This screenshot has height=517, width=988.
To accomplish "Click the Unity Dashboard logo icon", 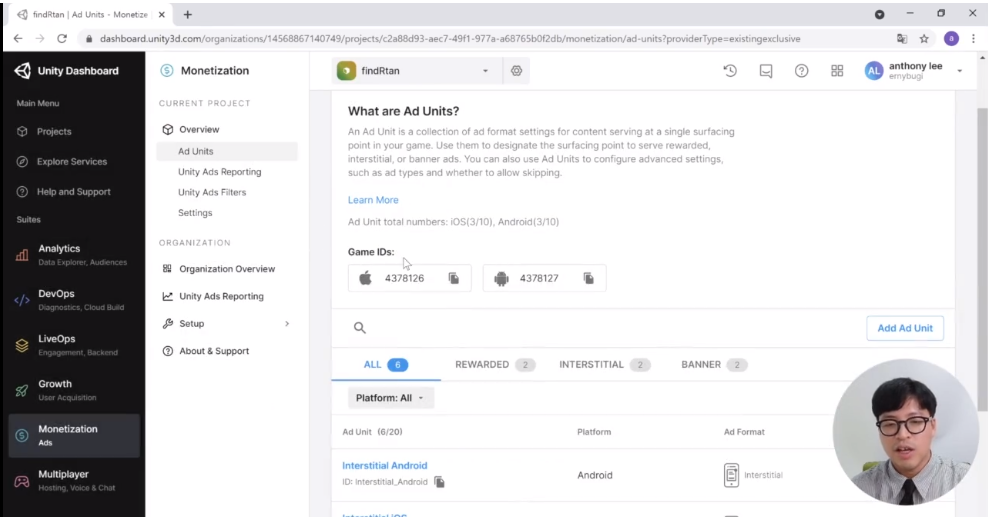I will click(x=23, y=71).
